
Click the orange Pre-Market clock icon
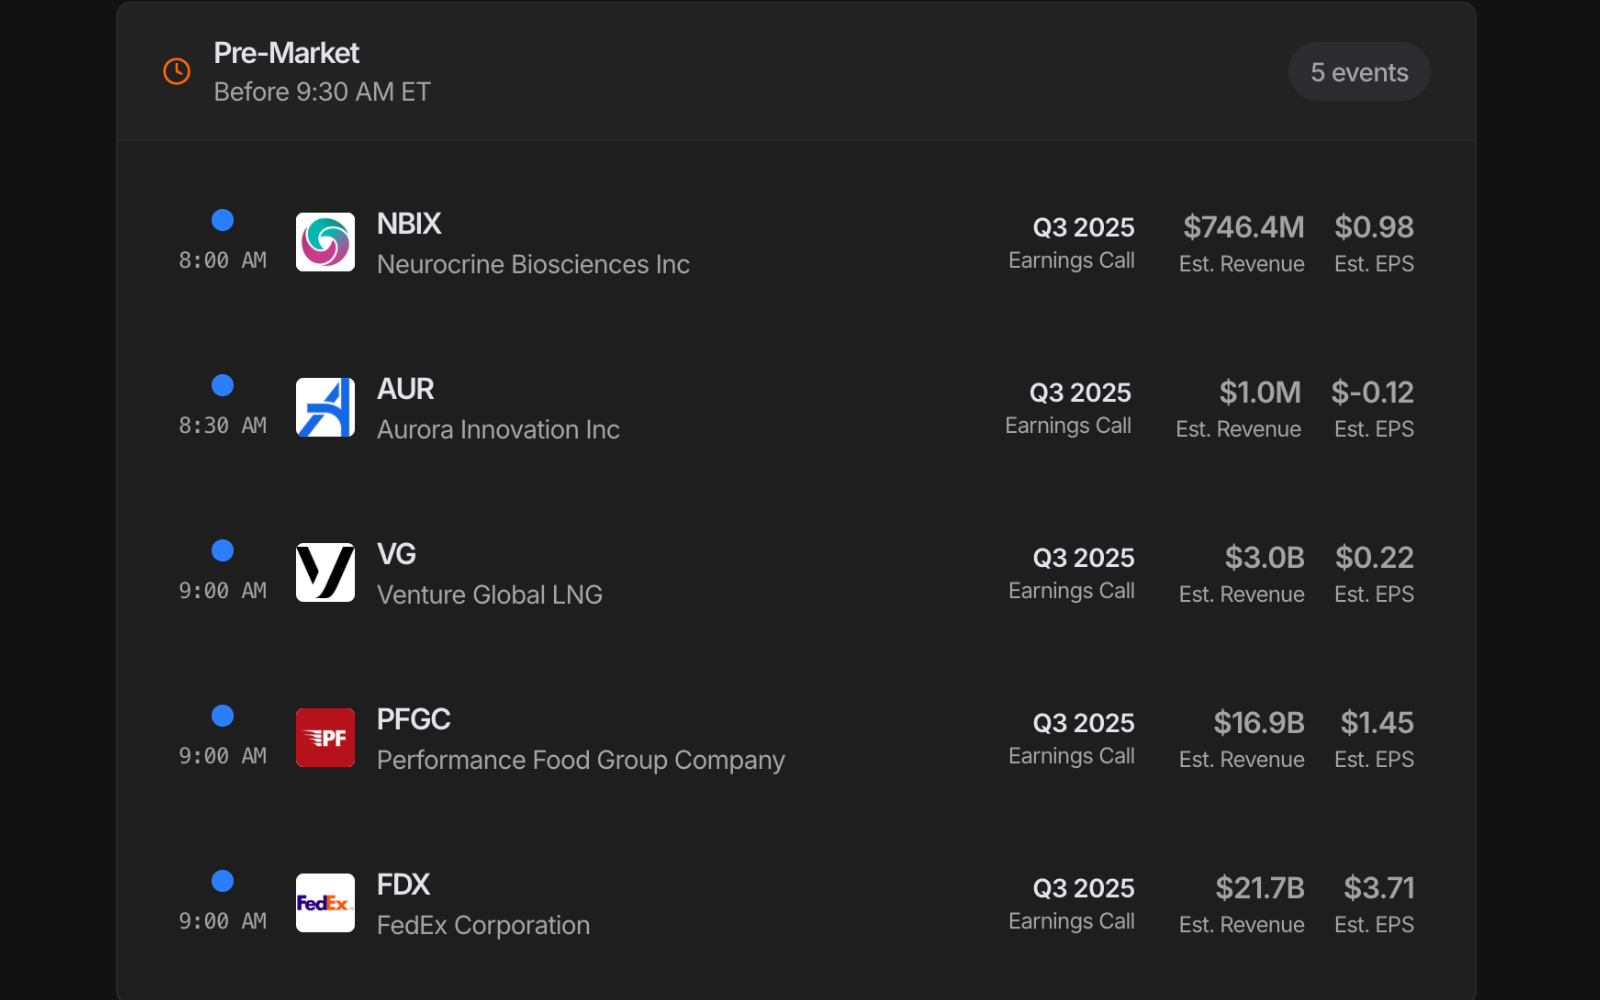(177, 71)
